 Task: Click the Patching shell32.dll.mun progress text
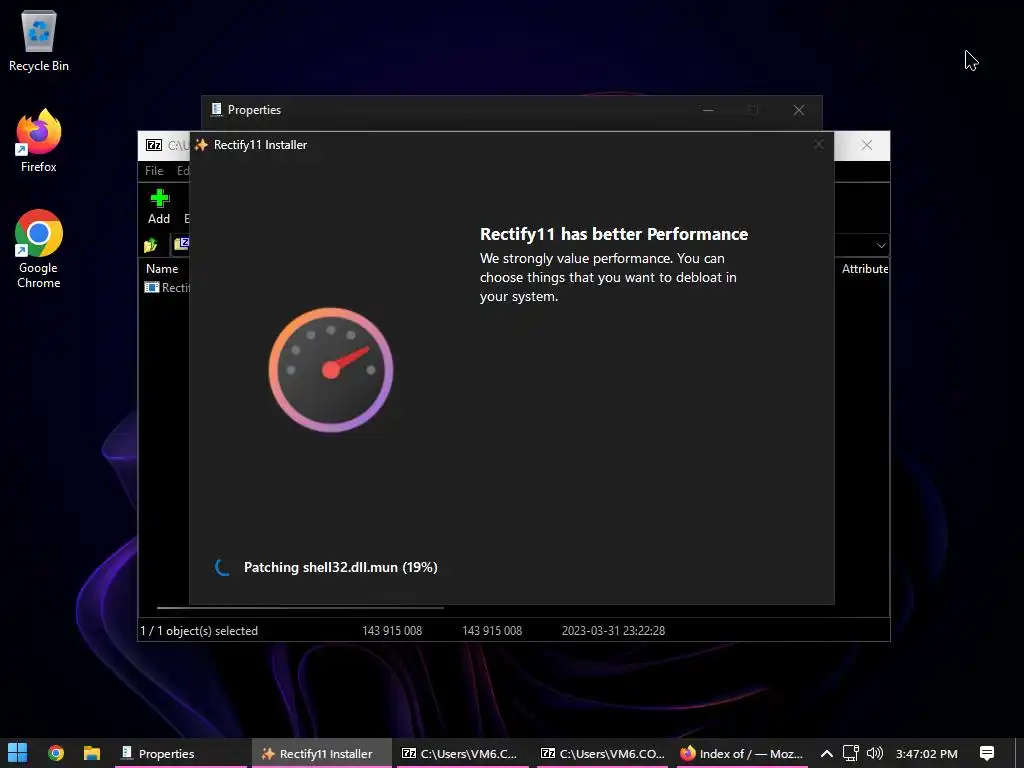point(340,567)
